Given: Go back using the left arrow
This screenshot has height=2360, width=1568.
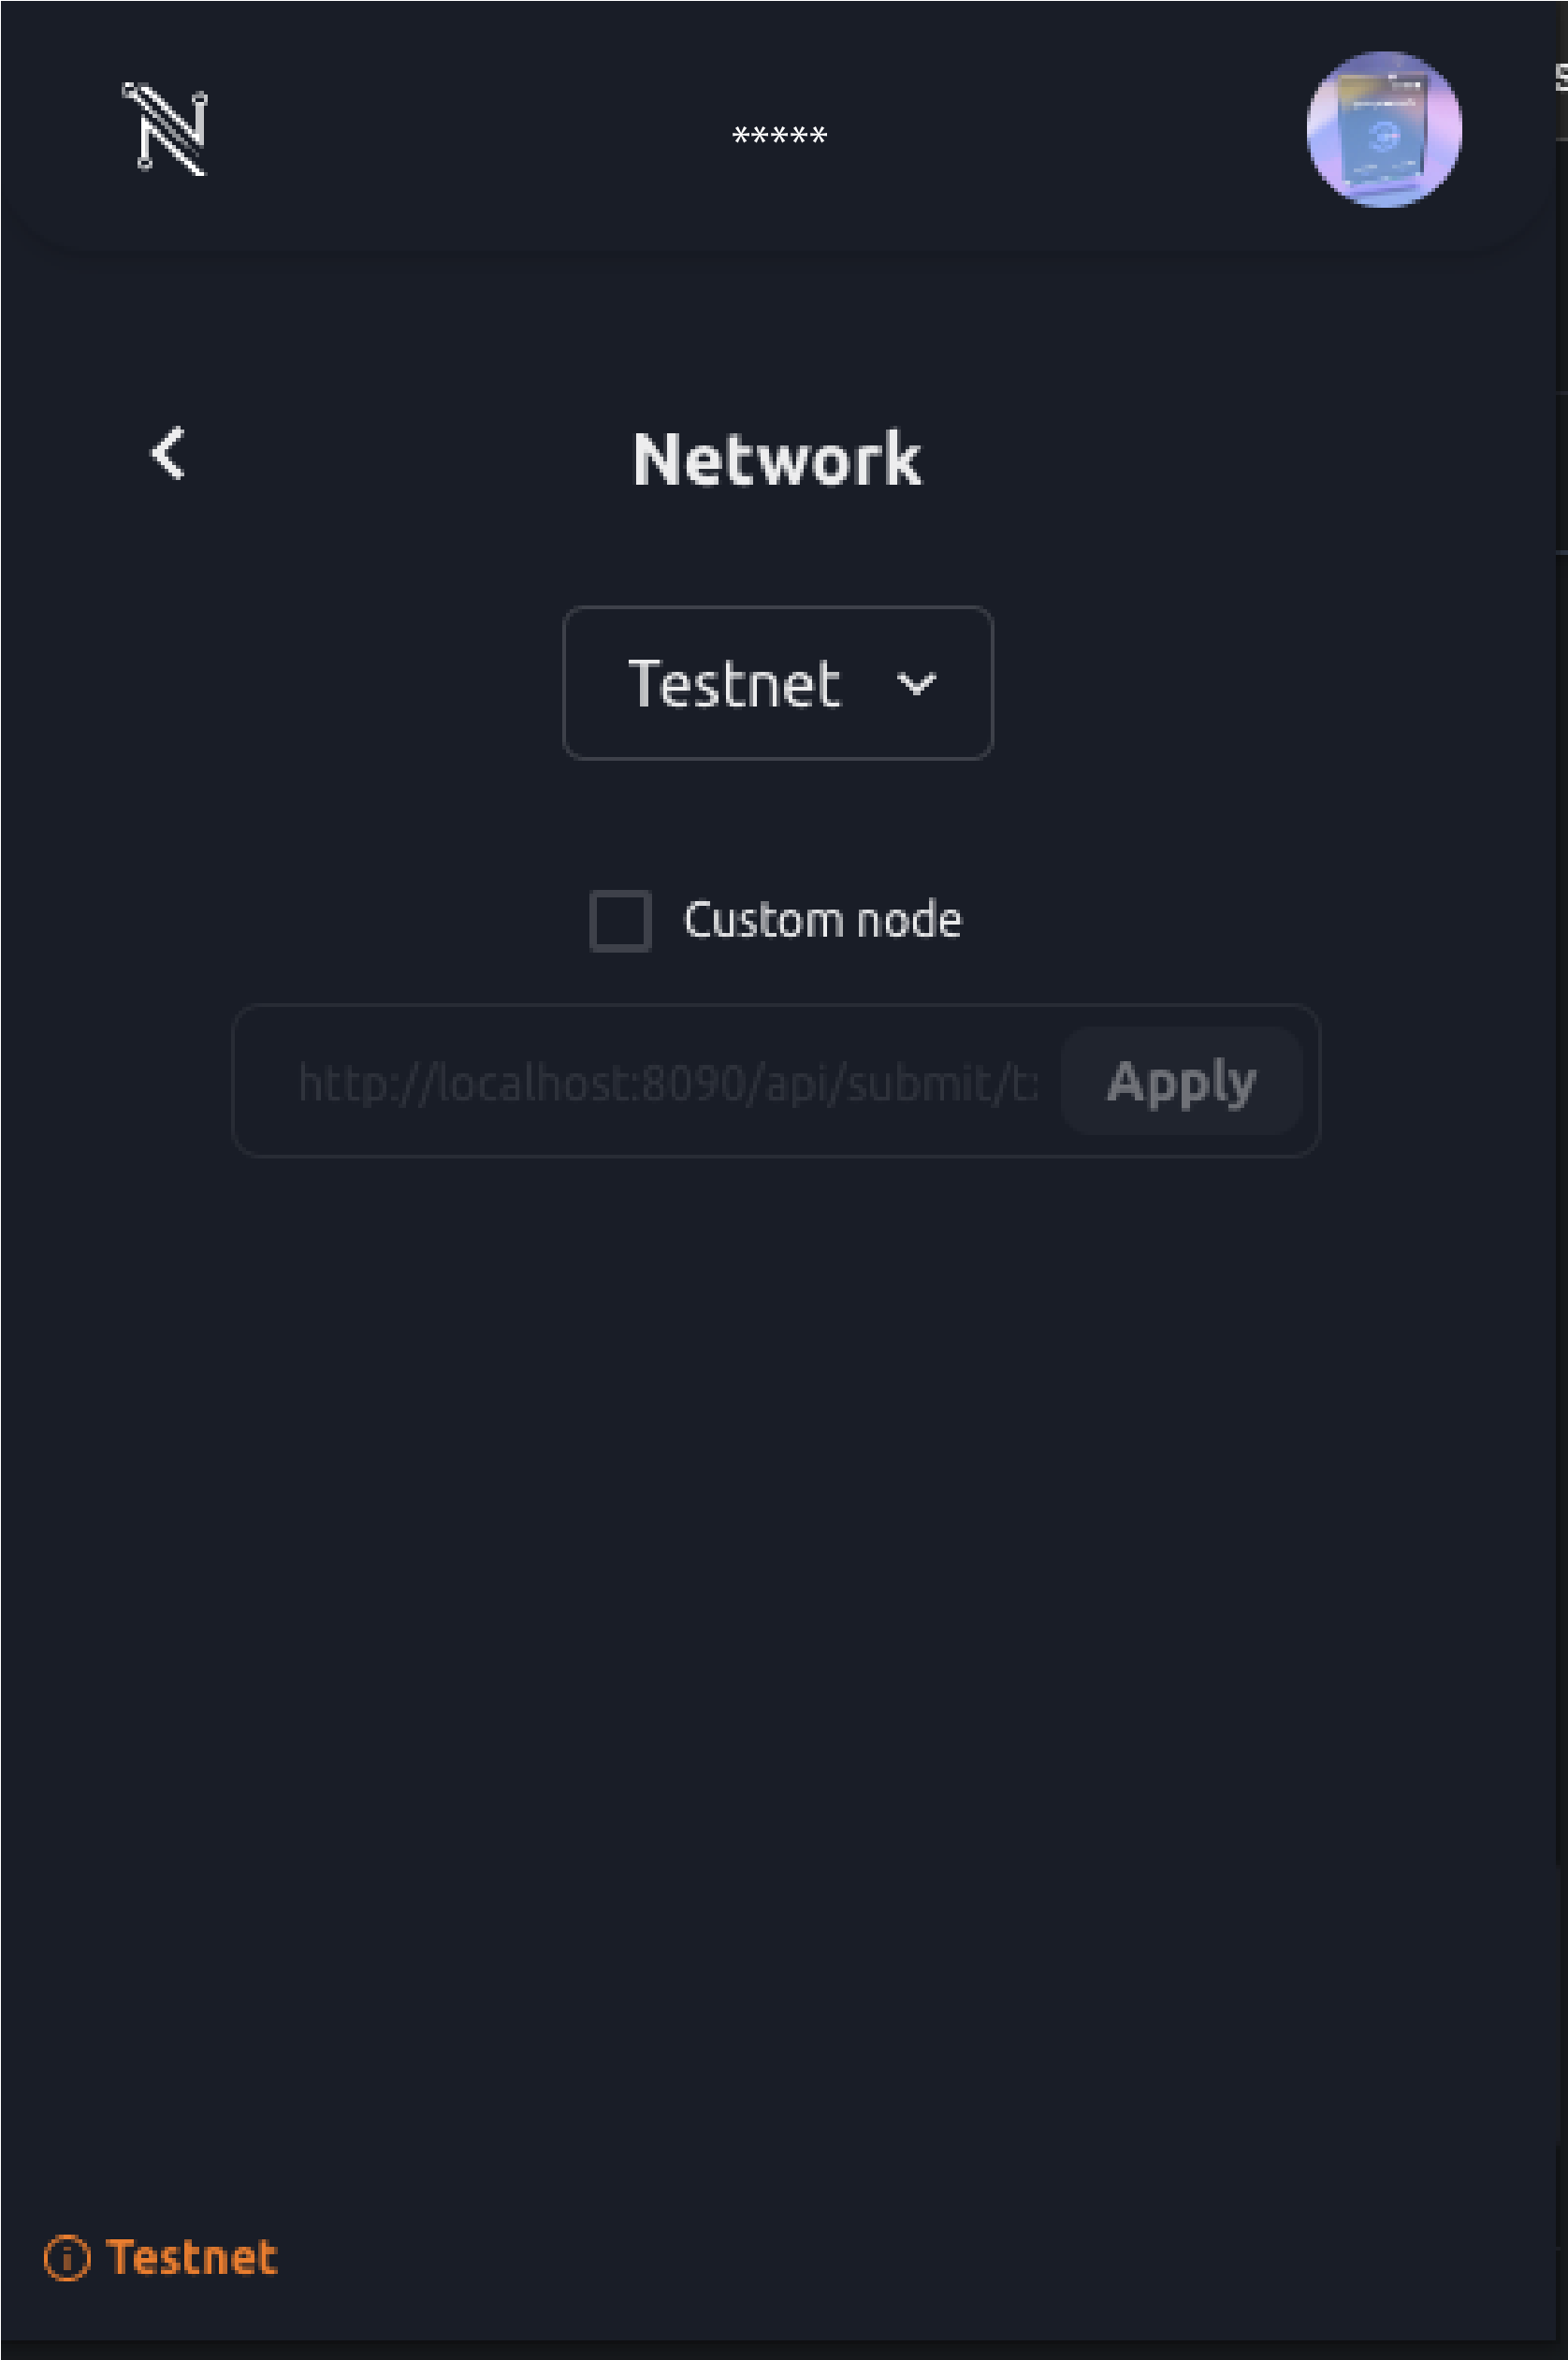Looking at the screenshot, I should 168,454.
